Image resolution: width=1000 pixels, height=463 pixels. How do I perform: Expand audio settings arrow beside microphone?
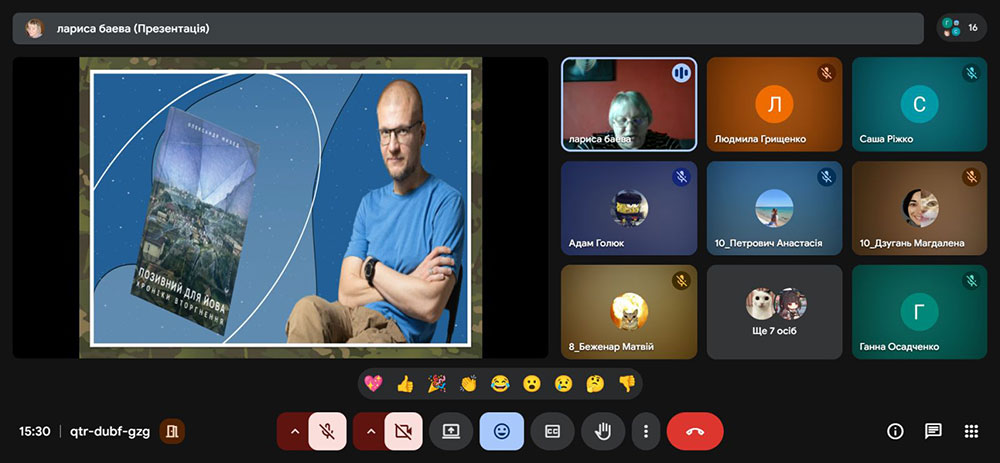pos(293,431)
